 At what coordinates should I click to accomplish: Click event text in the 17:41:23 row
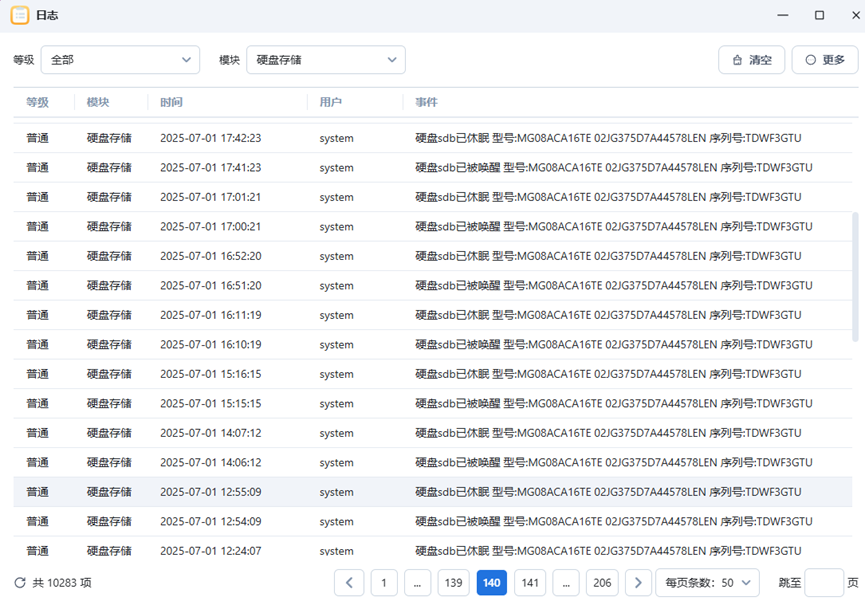click(613, 168)
